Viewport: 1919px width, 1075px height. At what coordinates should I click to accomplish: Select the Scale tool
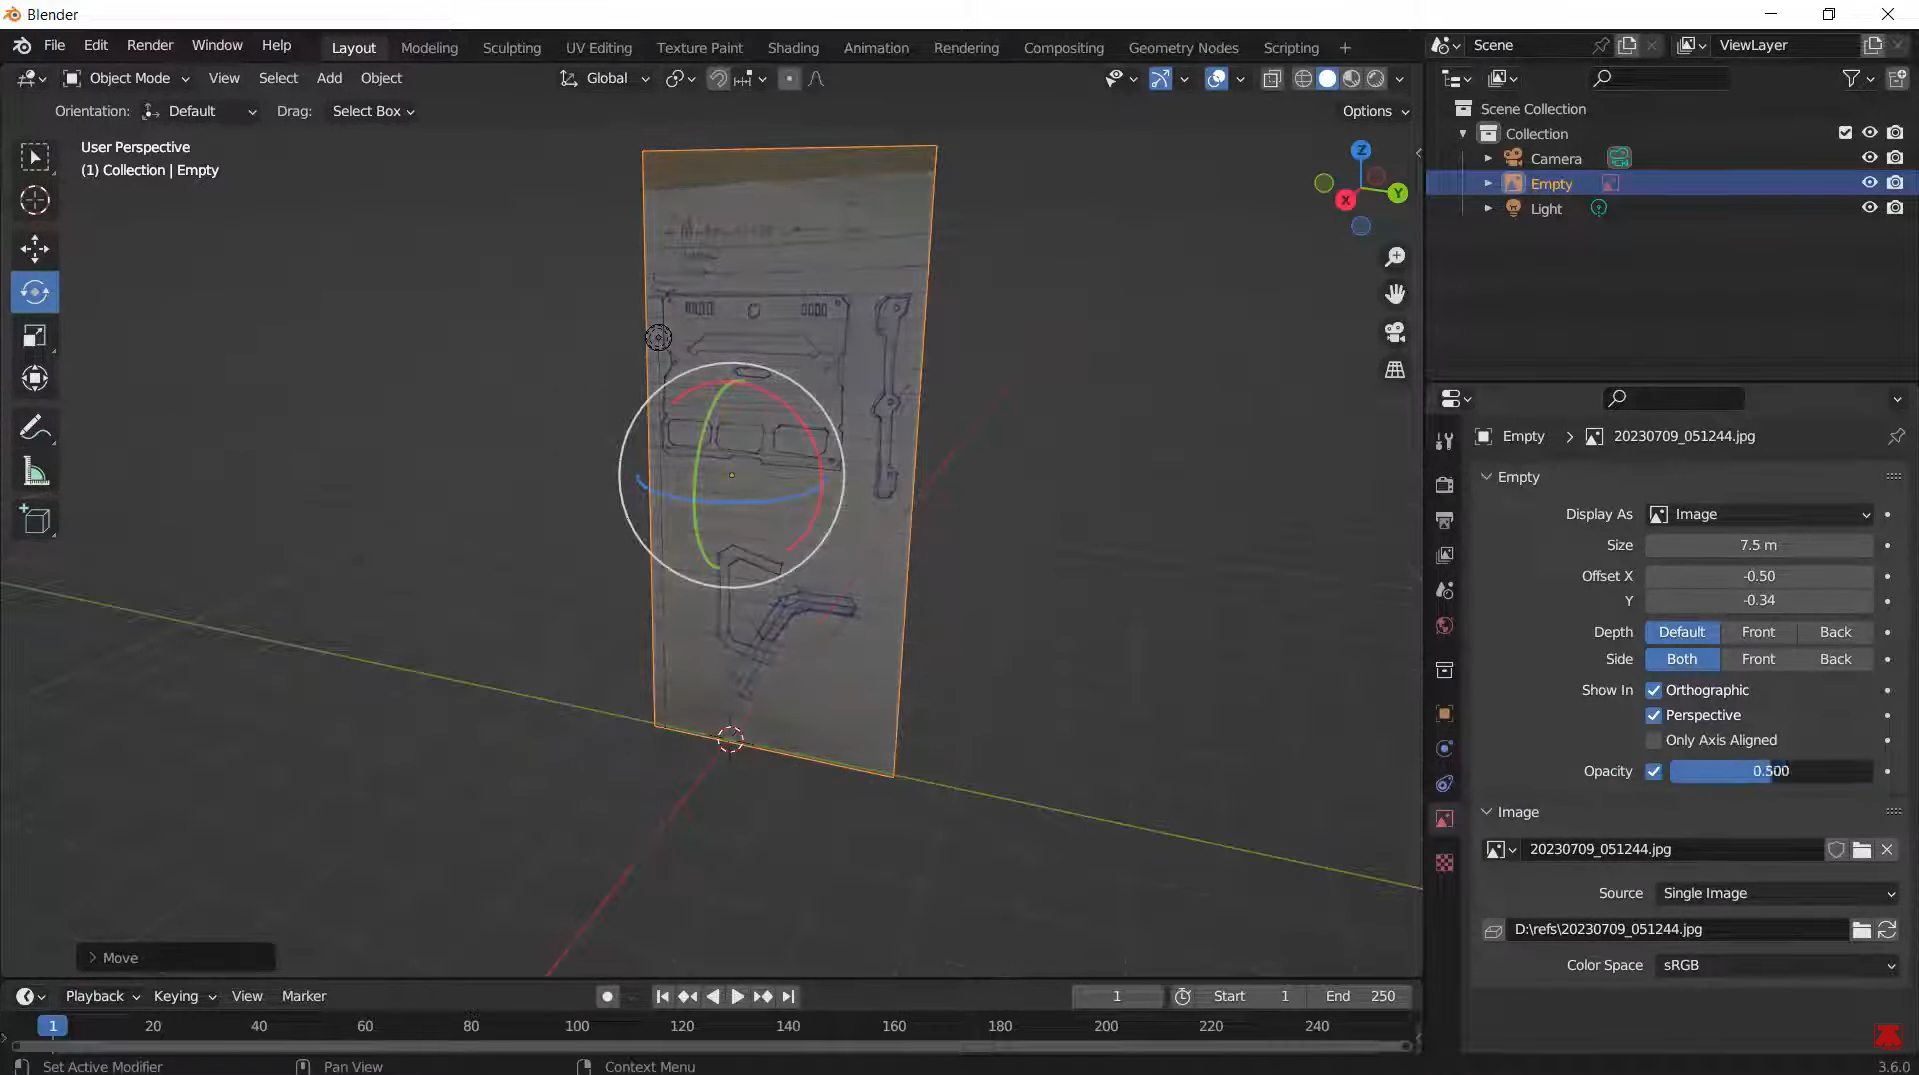[x=35, y=336]
